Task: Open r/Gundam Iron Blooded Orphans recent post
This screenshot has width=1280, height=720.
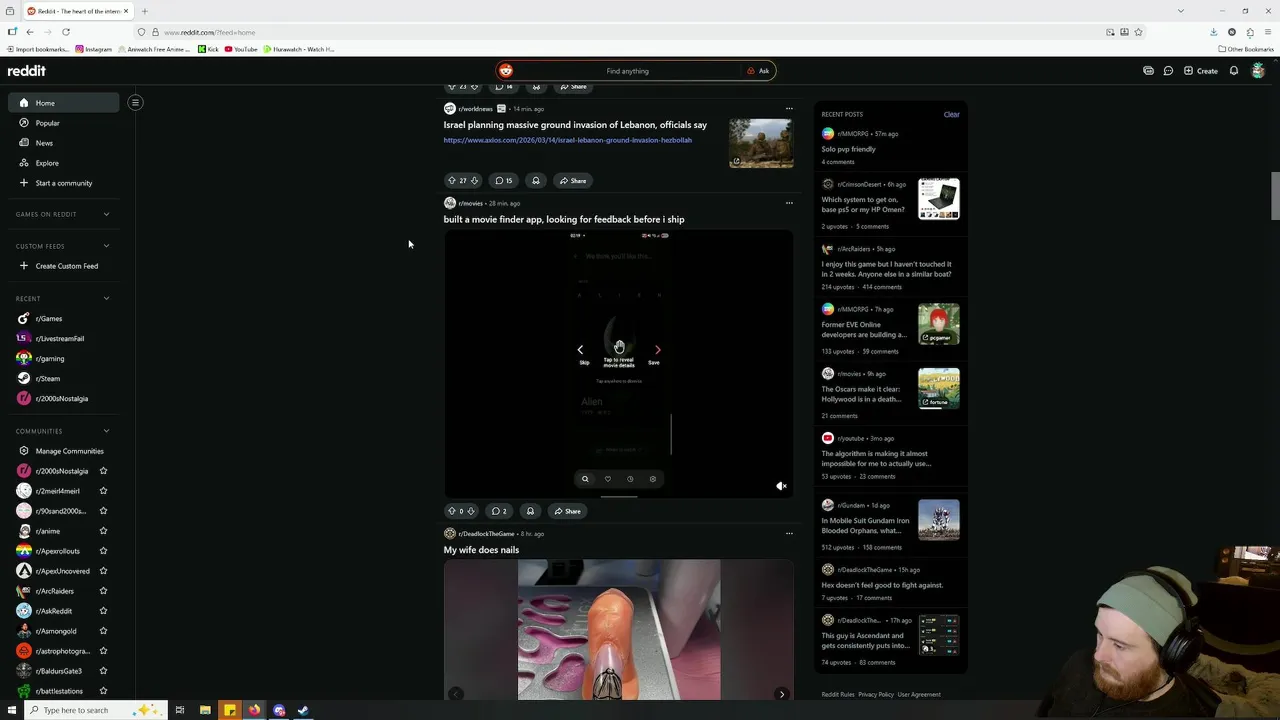Action: pyautogui.click(x=890, y=526)
